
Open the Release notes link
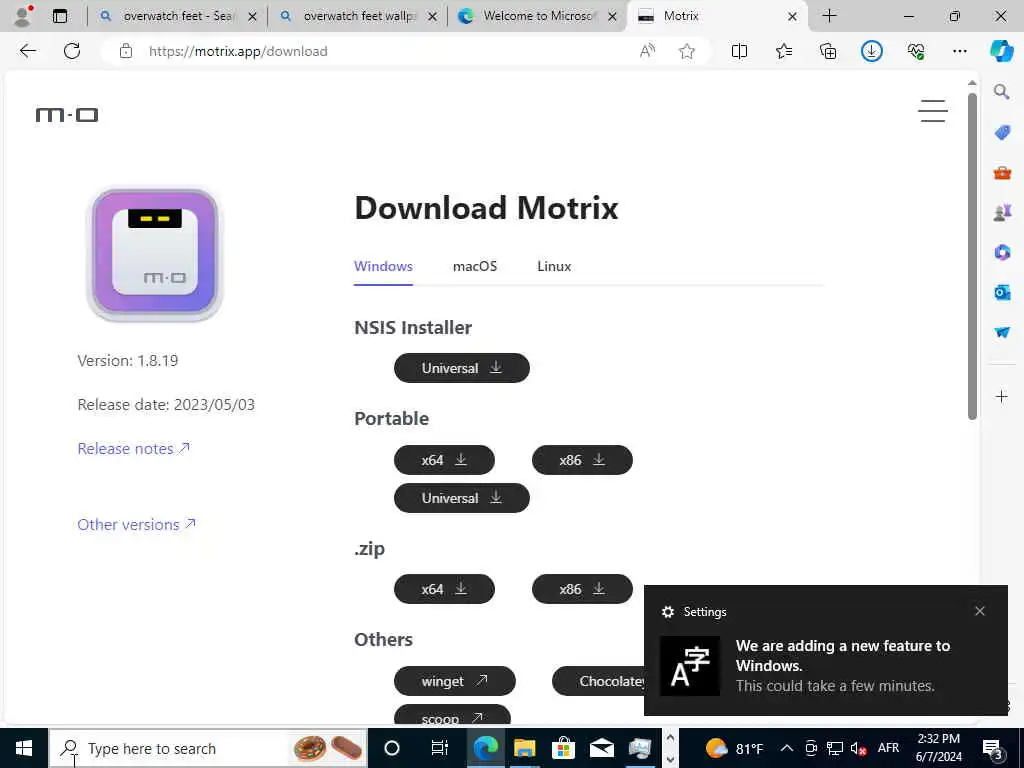click(134, 449)
